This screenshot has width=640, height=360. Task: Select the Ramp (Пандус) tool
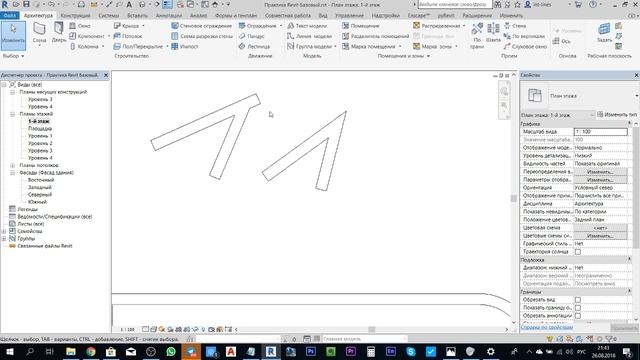pos(251,36)
